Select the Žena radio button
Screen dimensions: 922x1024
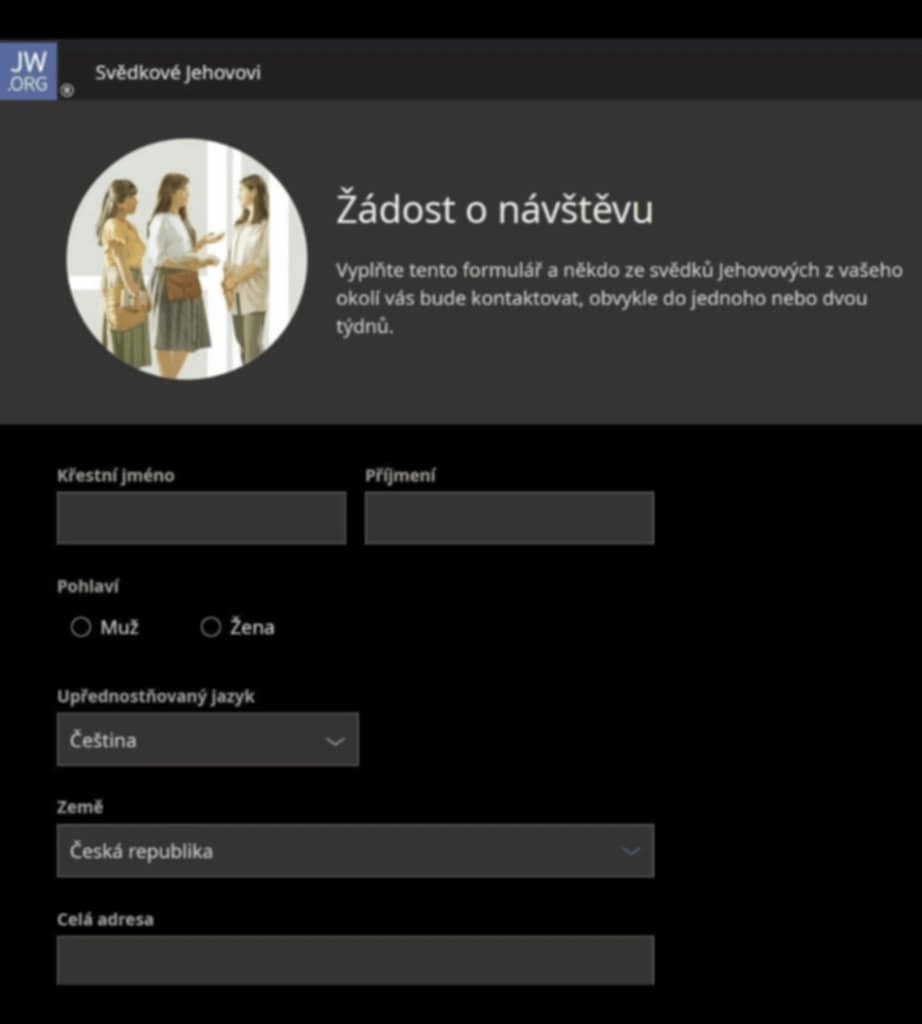click(211, 627)
